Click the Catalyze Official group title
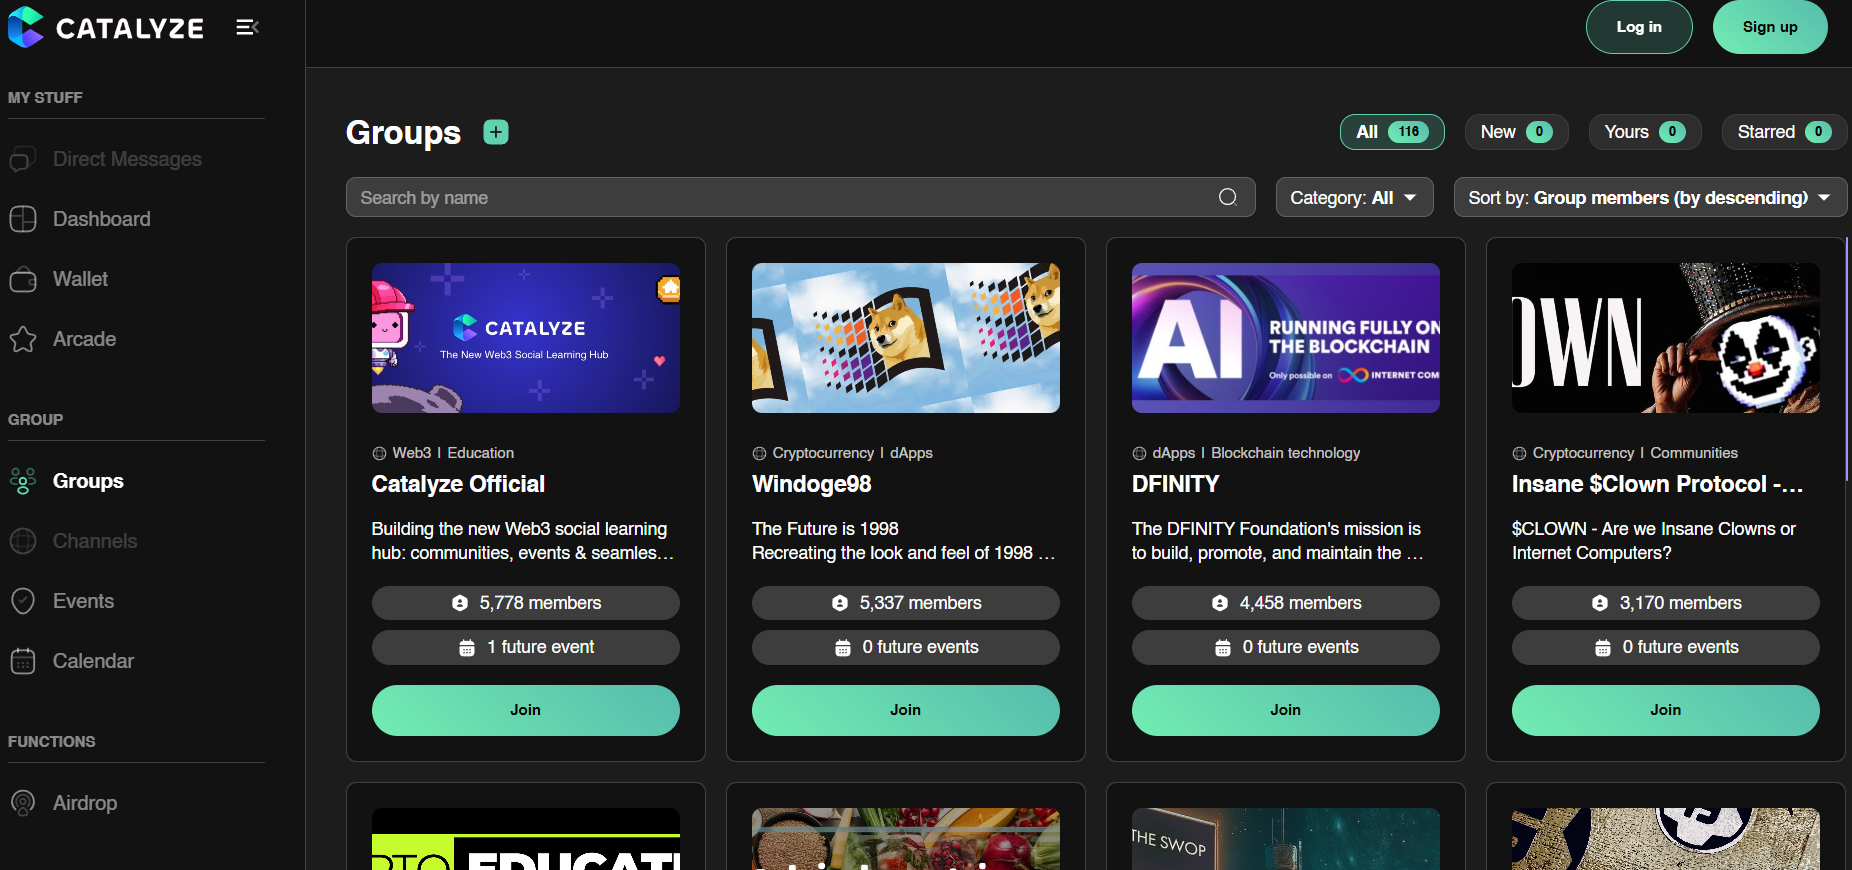The width and height of the screenshot is (1852, 870). [458, 484]
